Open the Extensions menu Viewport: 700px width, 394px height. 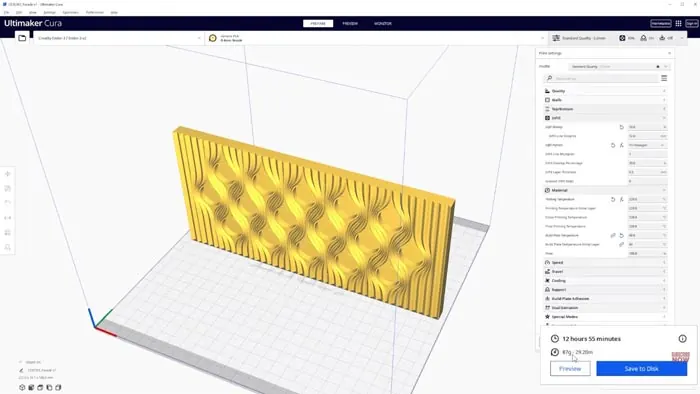[71, 12]
